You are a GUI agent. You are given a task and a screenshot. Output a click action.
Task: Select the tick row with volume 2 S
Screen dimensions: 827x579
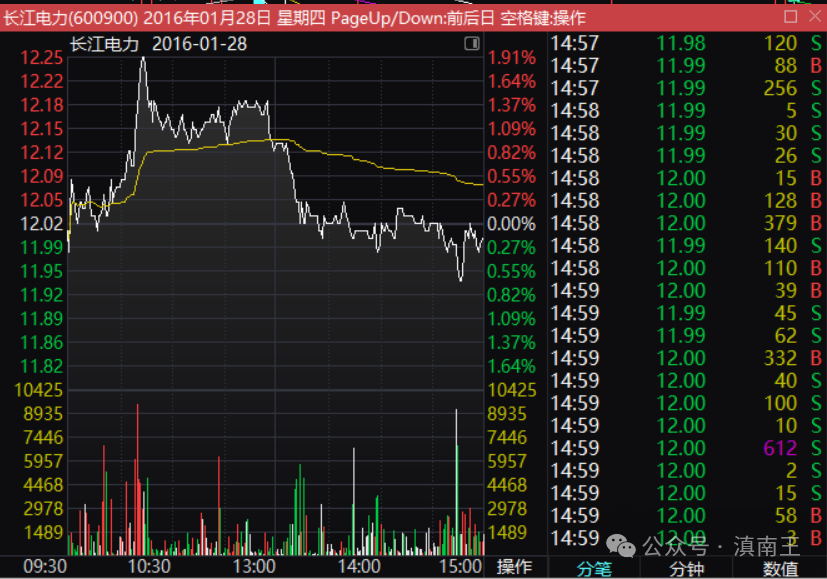click(x=686, y=471)
